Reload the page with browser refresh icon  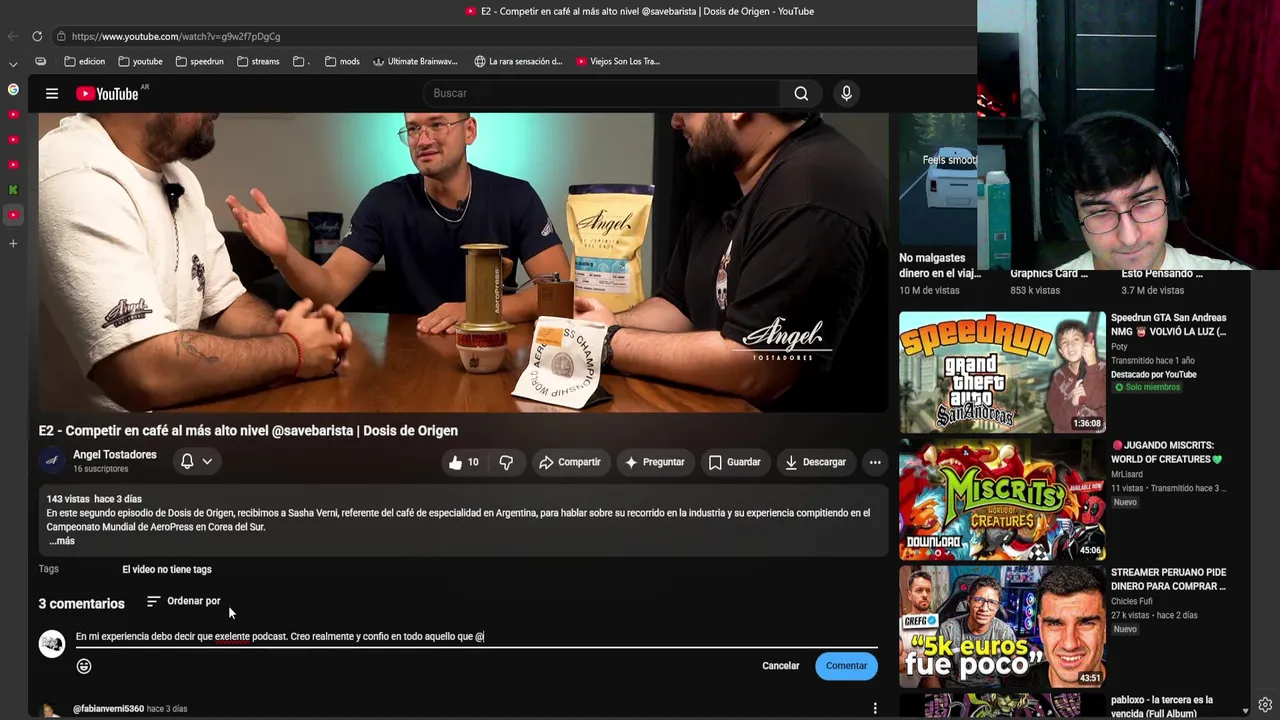[x=37, y=36]
